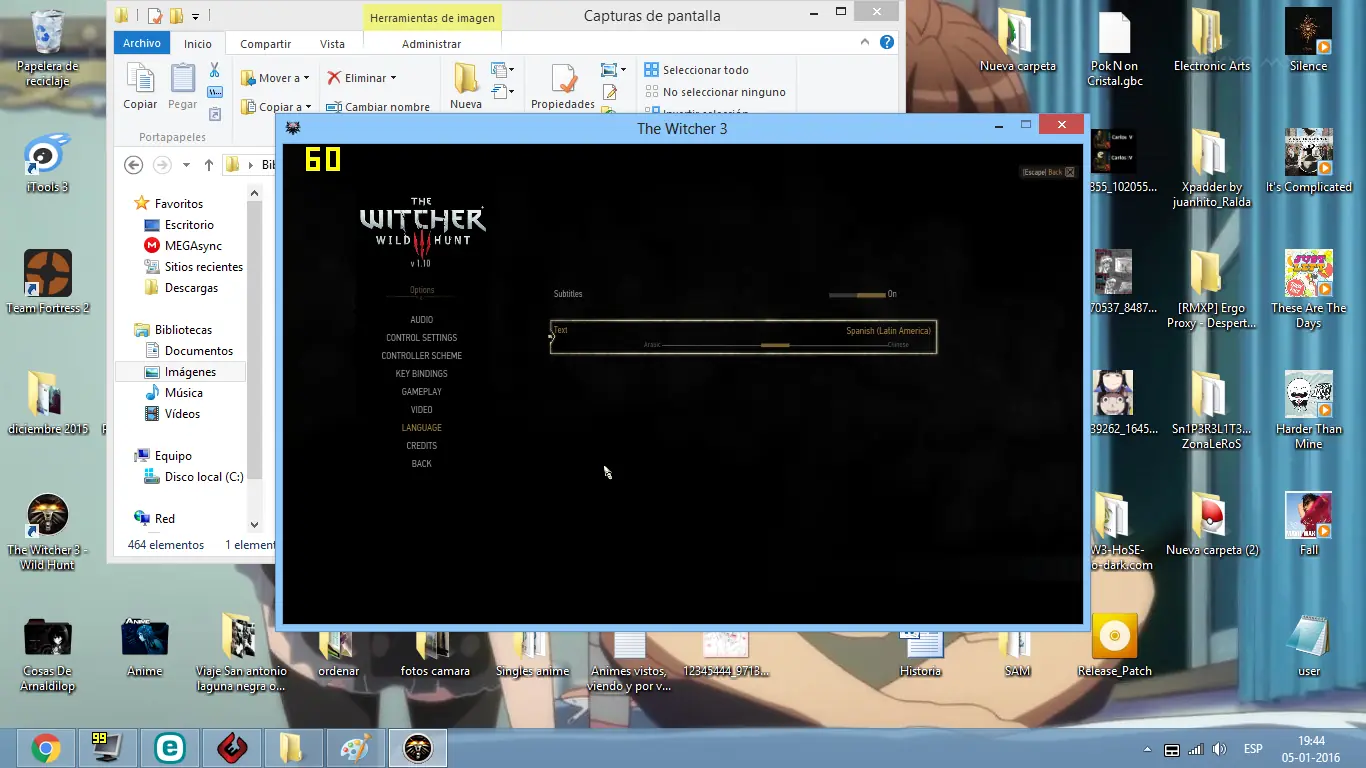The width and height of the screenshot is (1366, 768).
Task: Select Descargas in the navigation pane
Action: coord(181,288)
